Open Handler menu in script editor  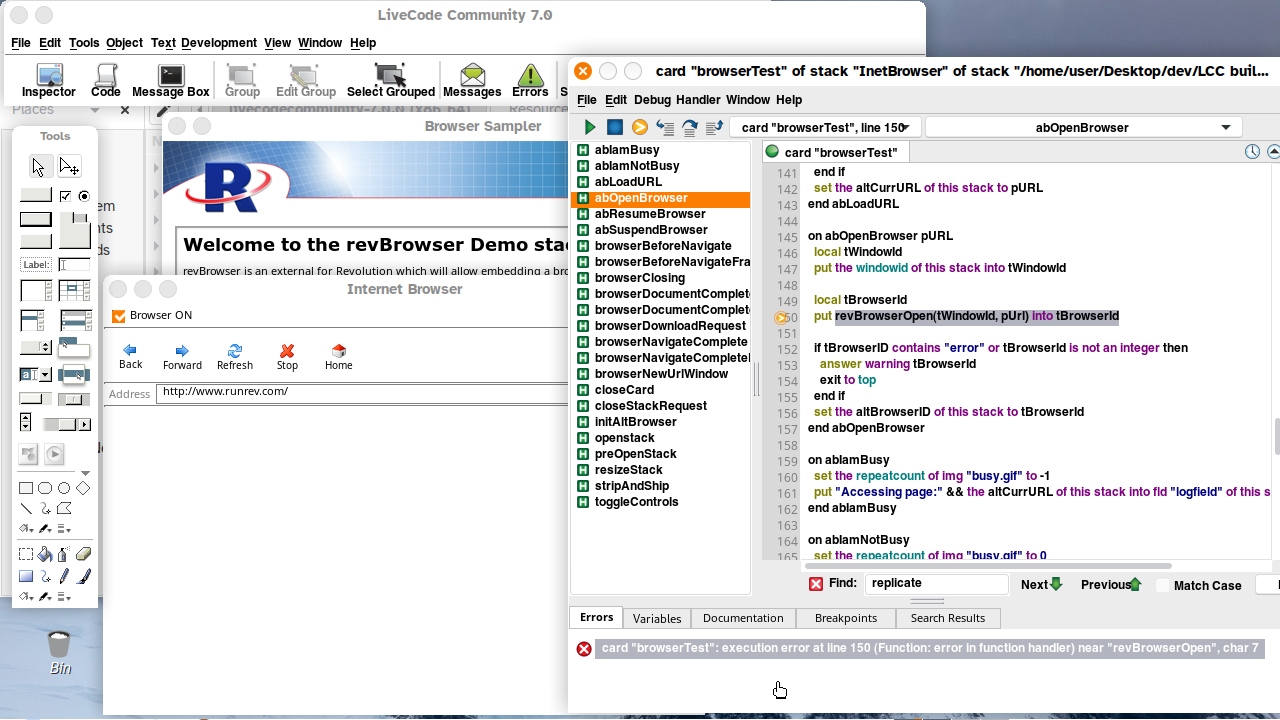click(698, 100)
